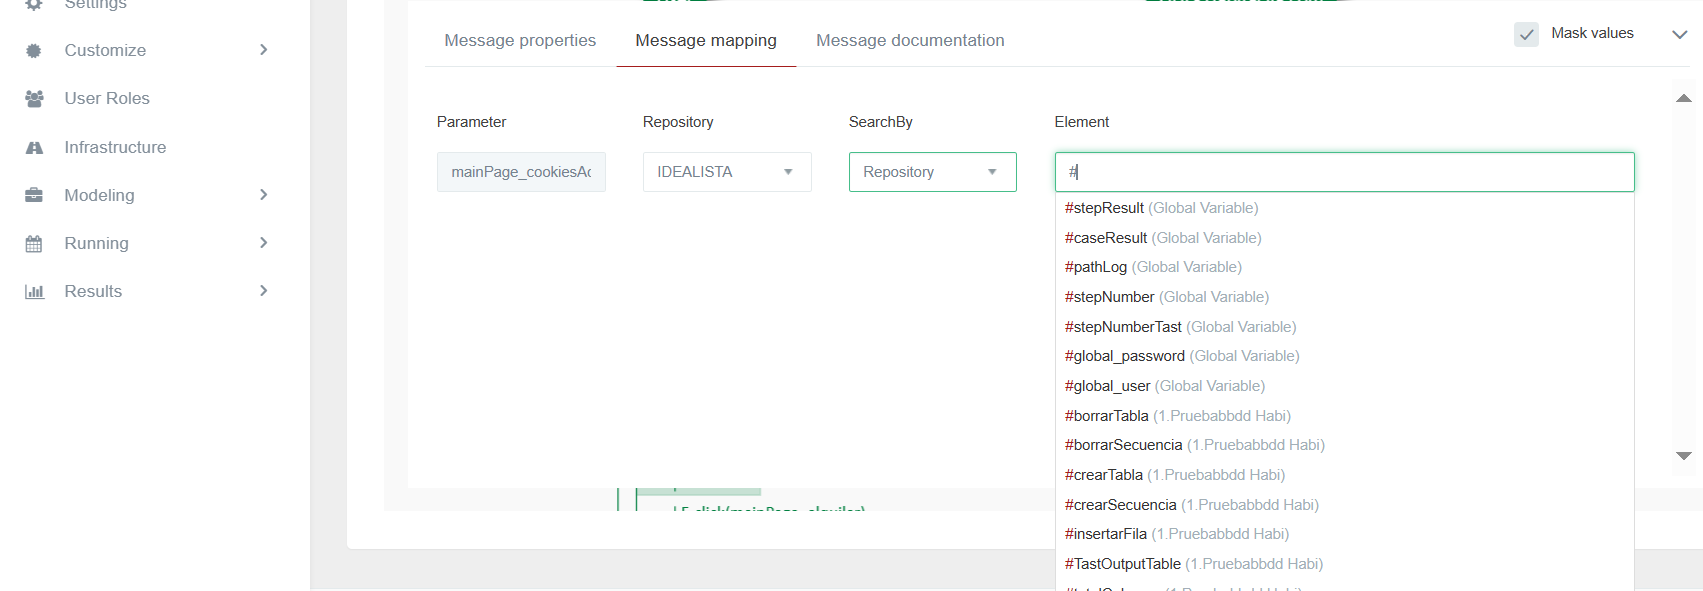Open the SearchBy Repository dropdown

(932, 172)
